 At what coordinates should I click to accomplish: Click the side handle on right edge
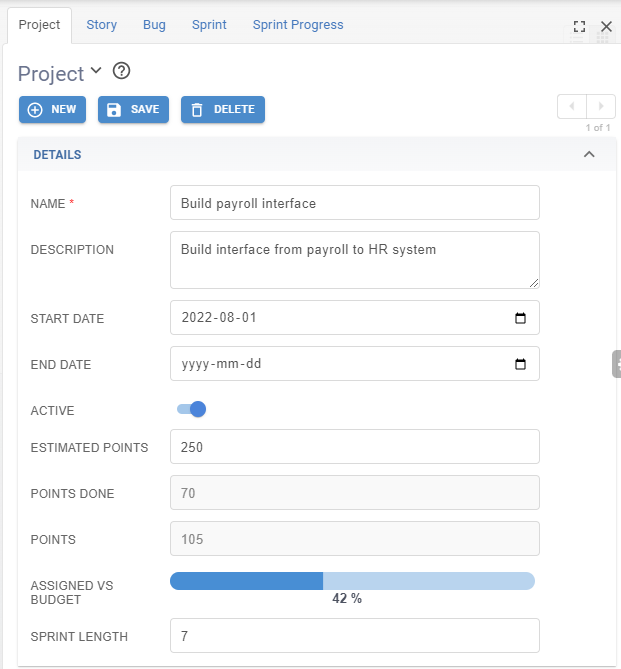pyautogui.click(x=617, y=364)
